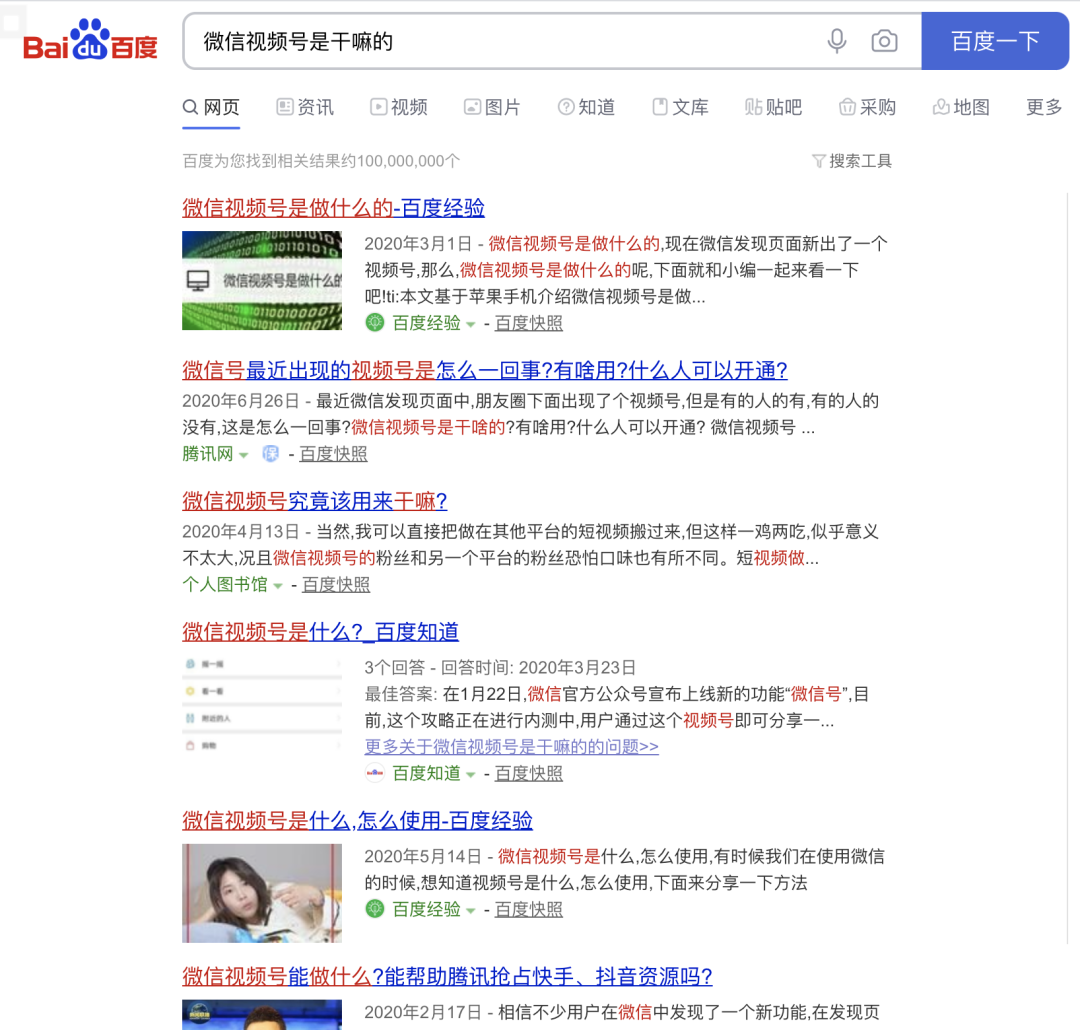Viewport: 1080px width, 1030px height.
Task: Open 百度快照 for the 百度知道 result
Action: [528, 773]
